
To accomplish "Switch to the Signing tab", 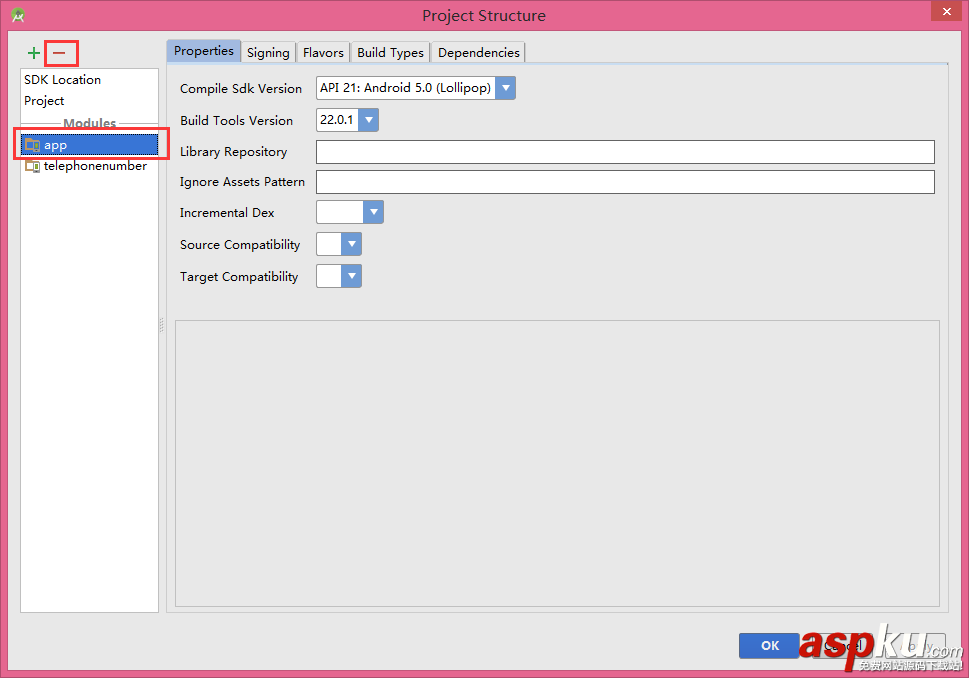I will click(267, 51).
